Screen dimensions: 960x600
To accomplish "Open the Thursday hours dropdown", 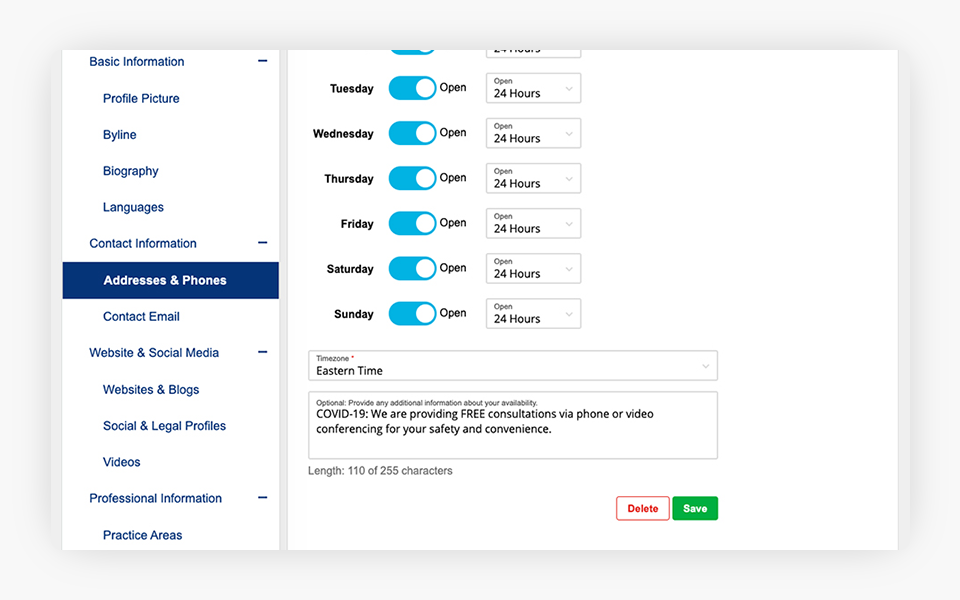I will coord(533,178).
